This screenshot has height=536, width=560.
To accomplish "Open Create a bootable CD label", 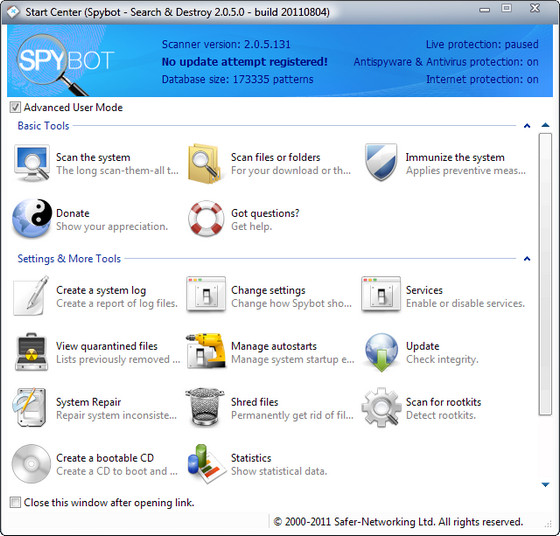I will [105, 458].
